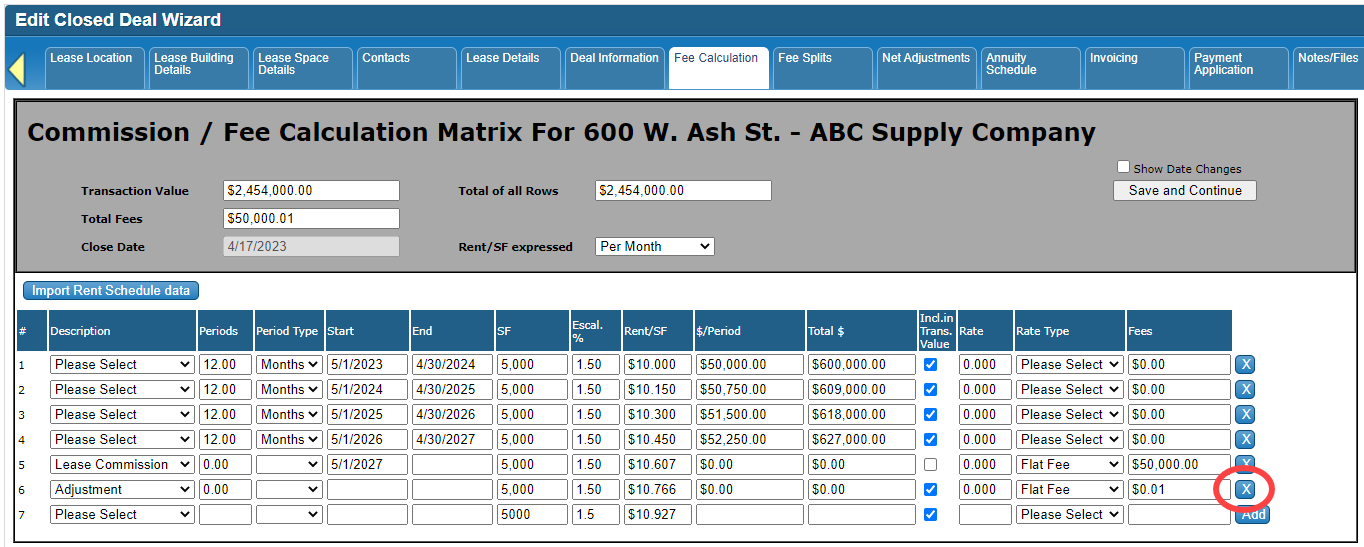Delete row 3 via its X button
This screenshot has height=547, width=1364.
point(1245,414)
